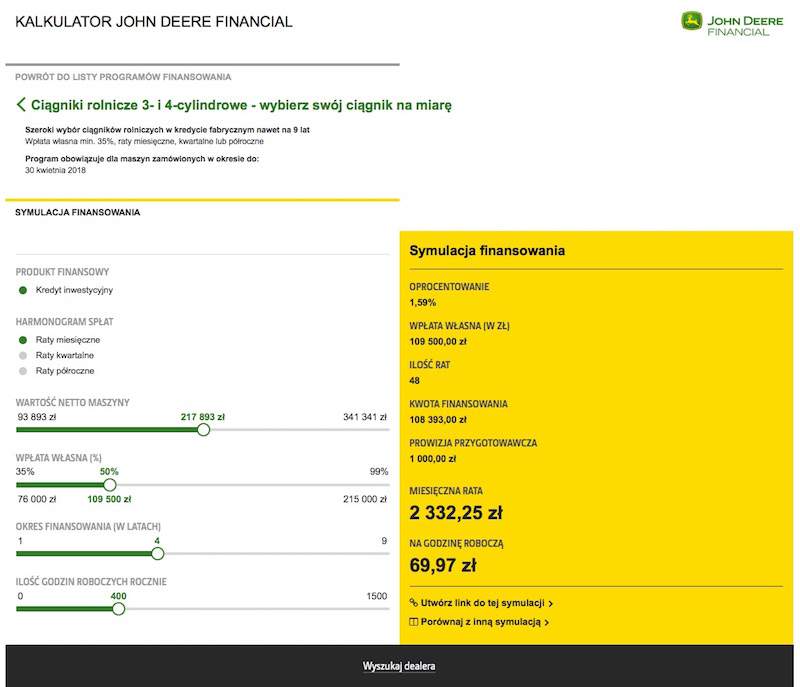Click the Kalkulator John Deere Financial title
Image resolution: width=800 pixels, height=687 pixels.
154,22
